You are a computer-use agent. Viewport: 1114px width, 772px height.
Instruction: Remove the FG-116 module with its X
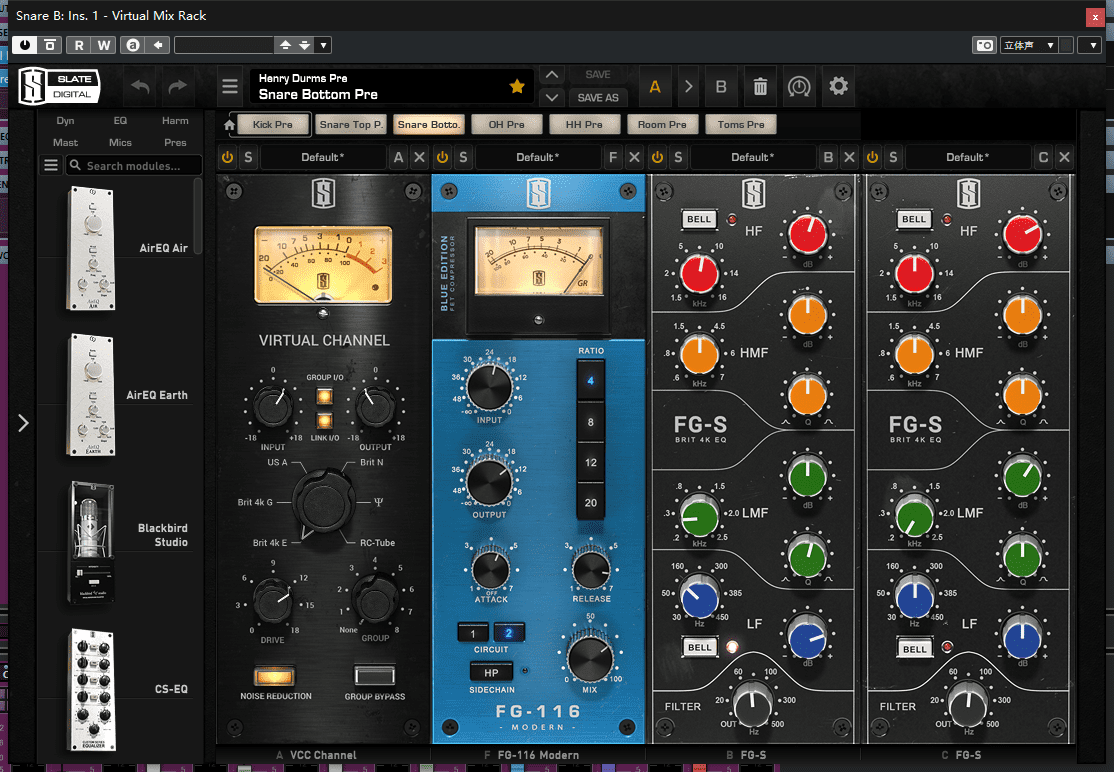tap(634, 157)
